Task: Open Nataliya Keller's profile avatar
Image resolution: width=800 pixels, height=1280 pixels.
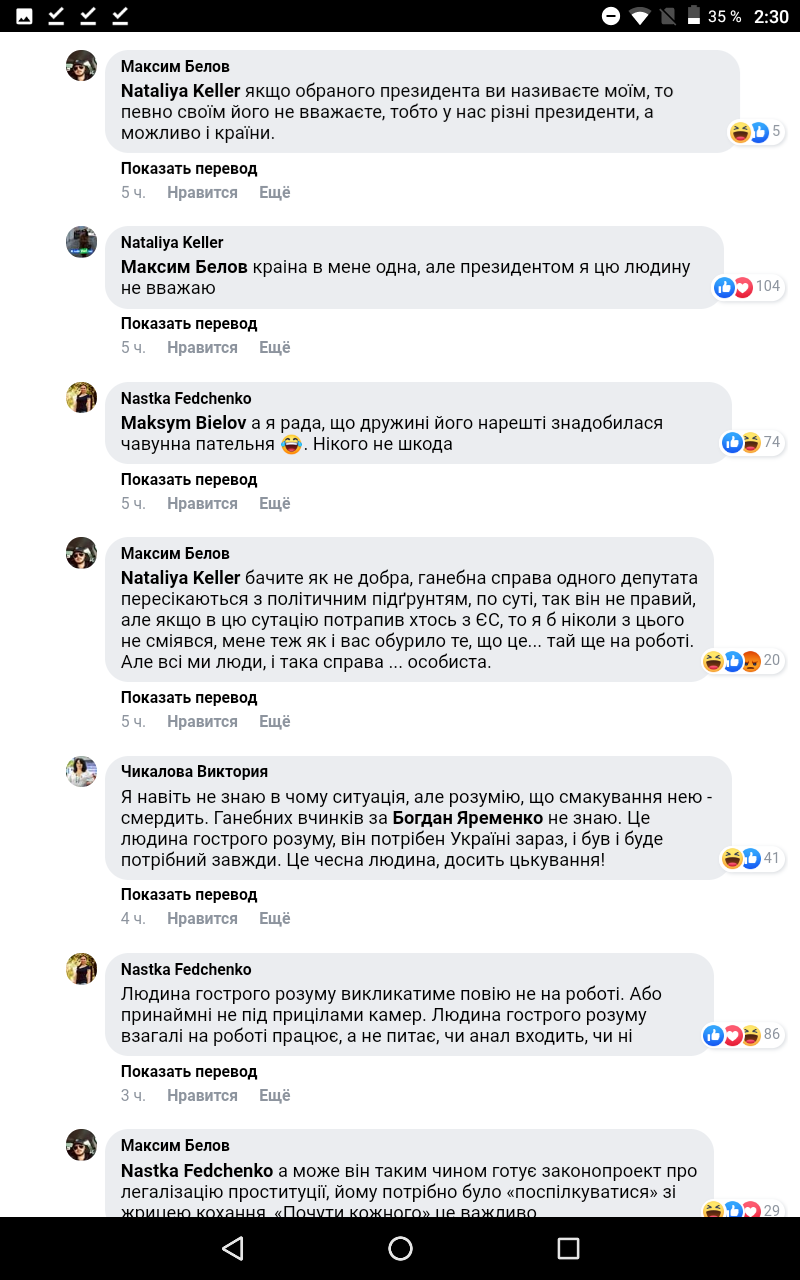Action: 82,242
